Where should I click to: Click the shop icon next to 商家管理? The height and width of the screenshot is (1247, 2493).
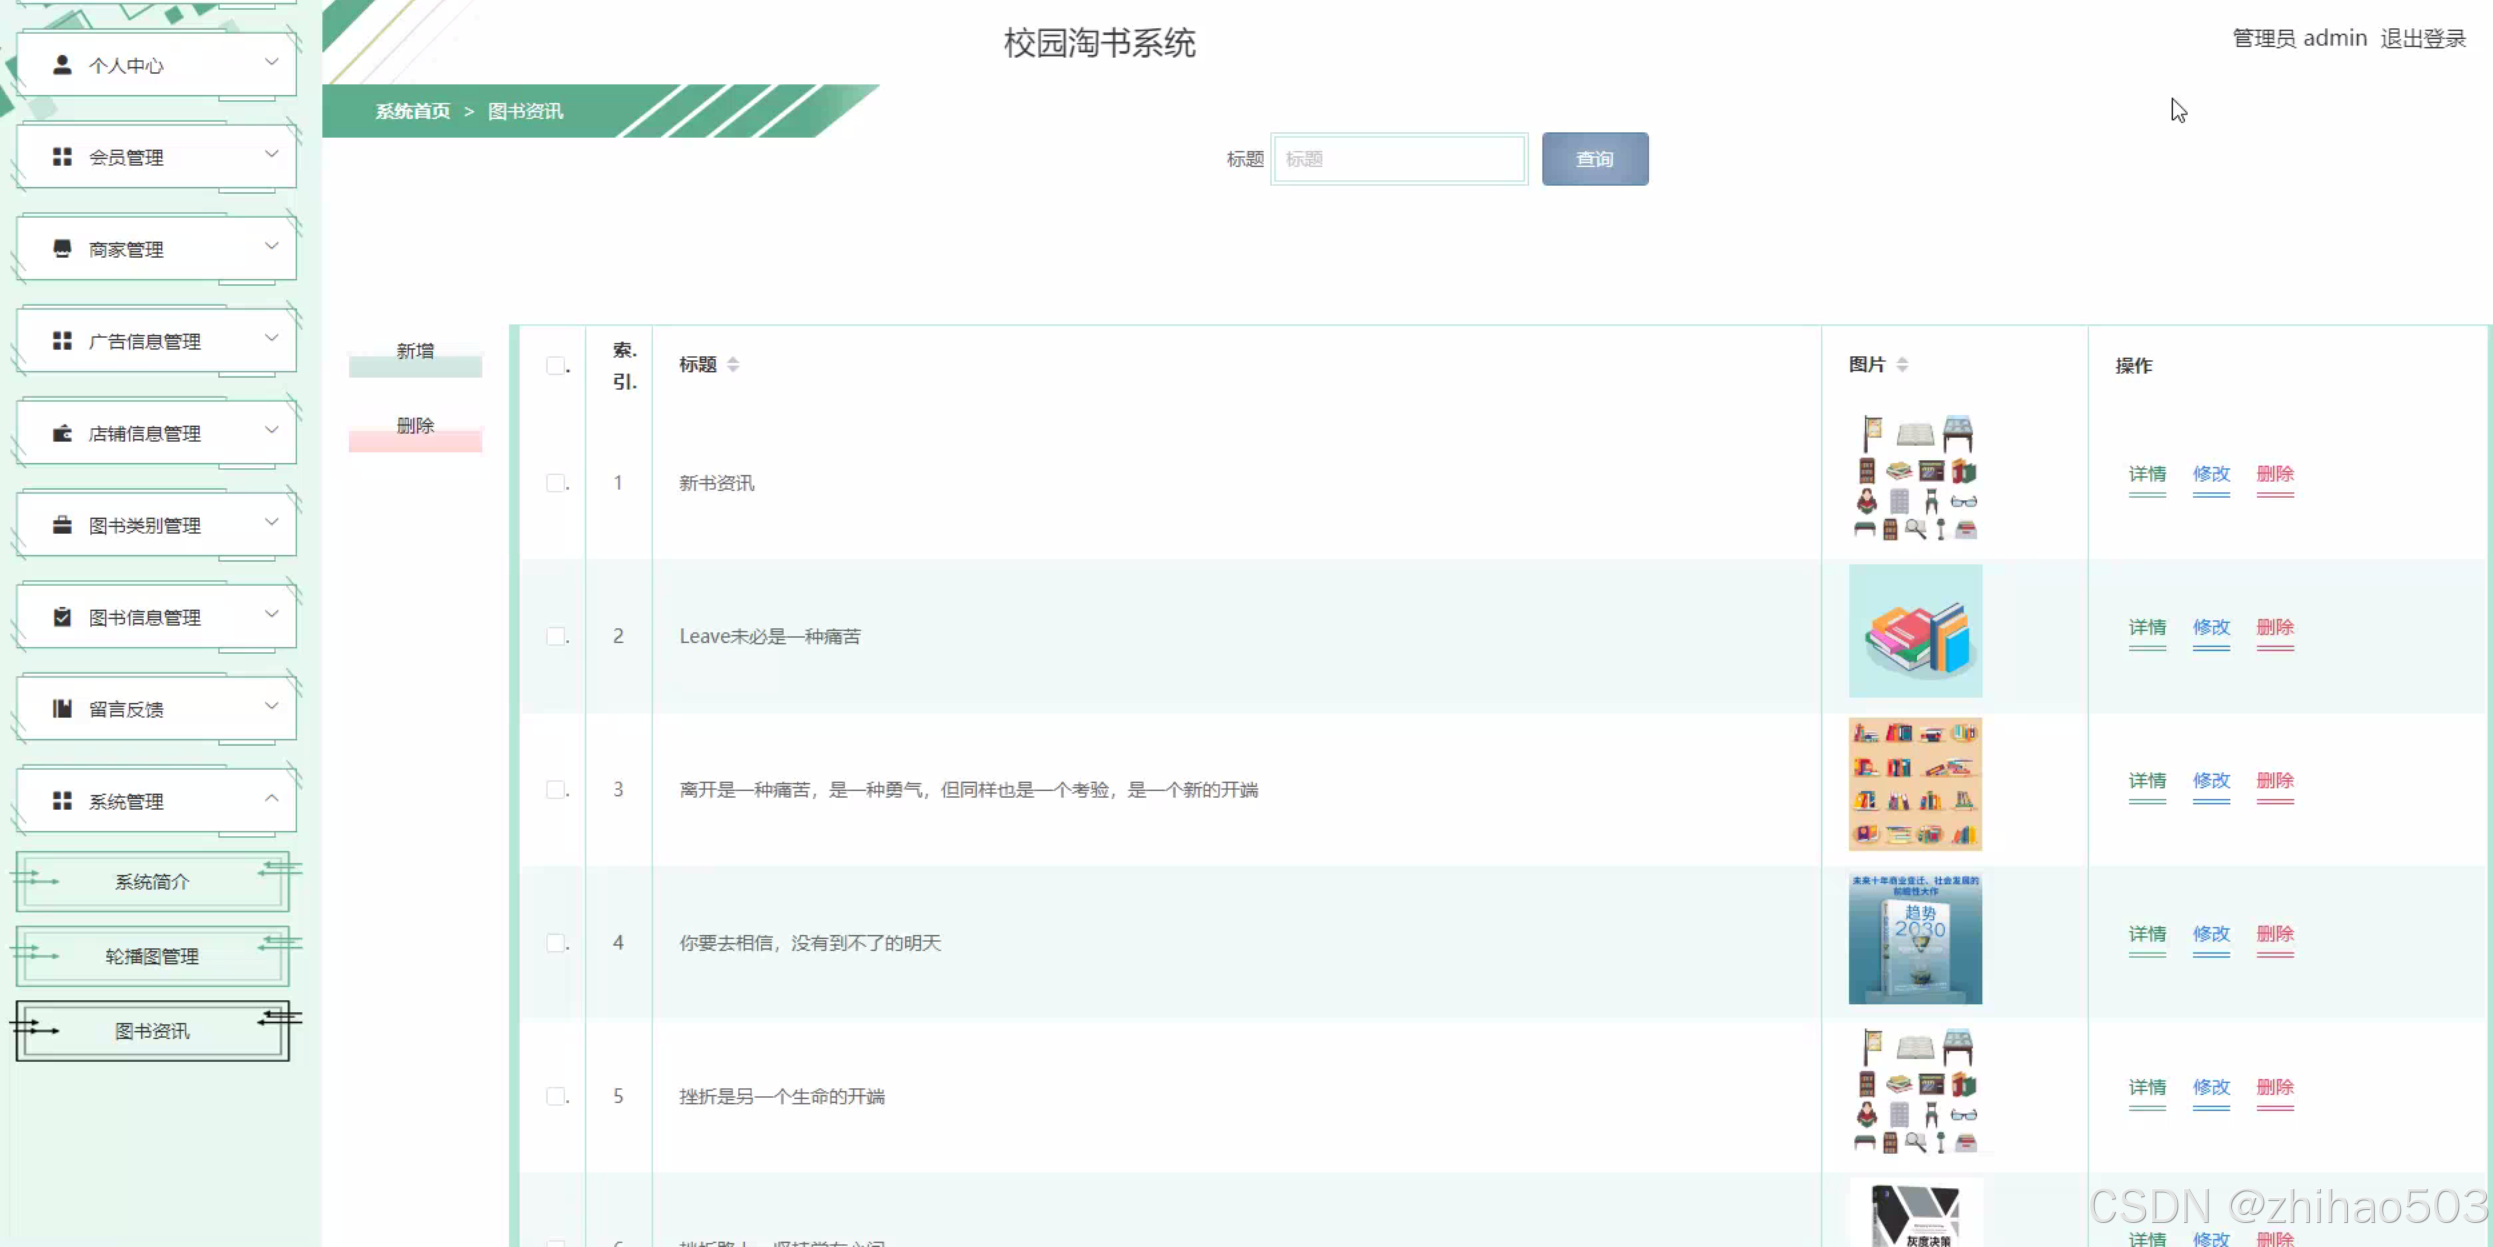[62, 248]
